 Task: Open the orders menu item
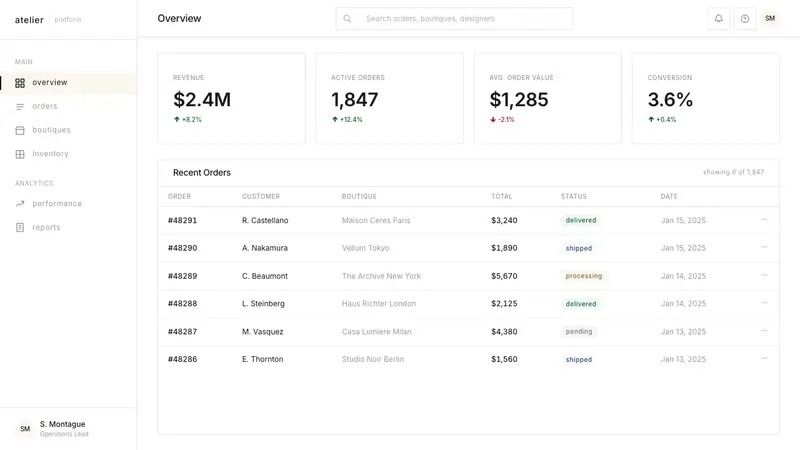(68, 106)
